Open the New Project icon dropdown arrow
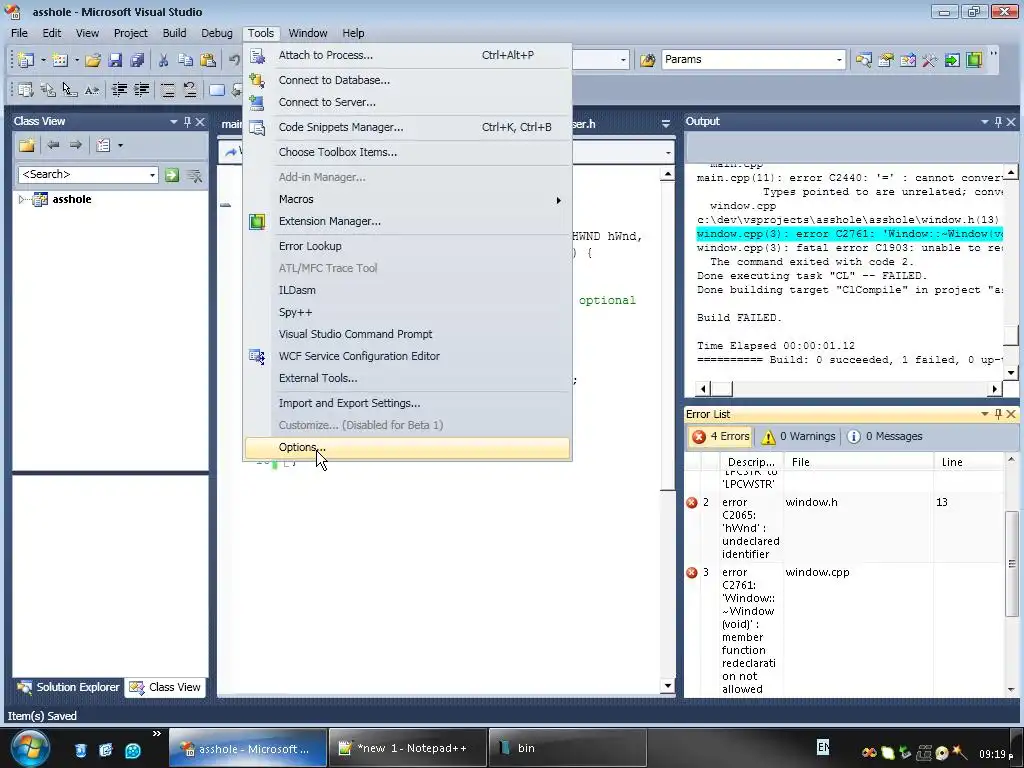 [43, 60]
